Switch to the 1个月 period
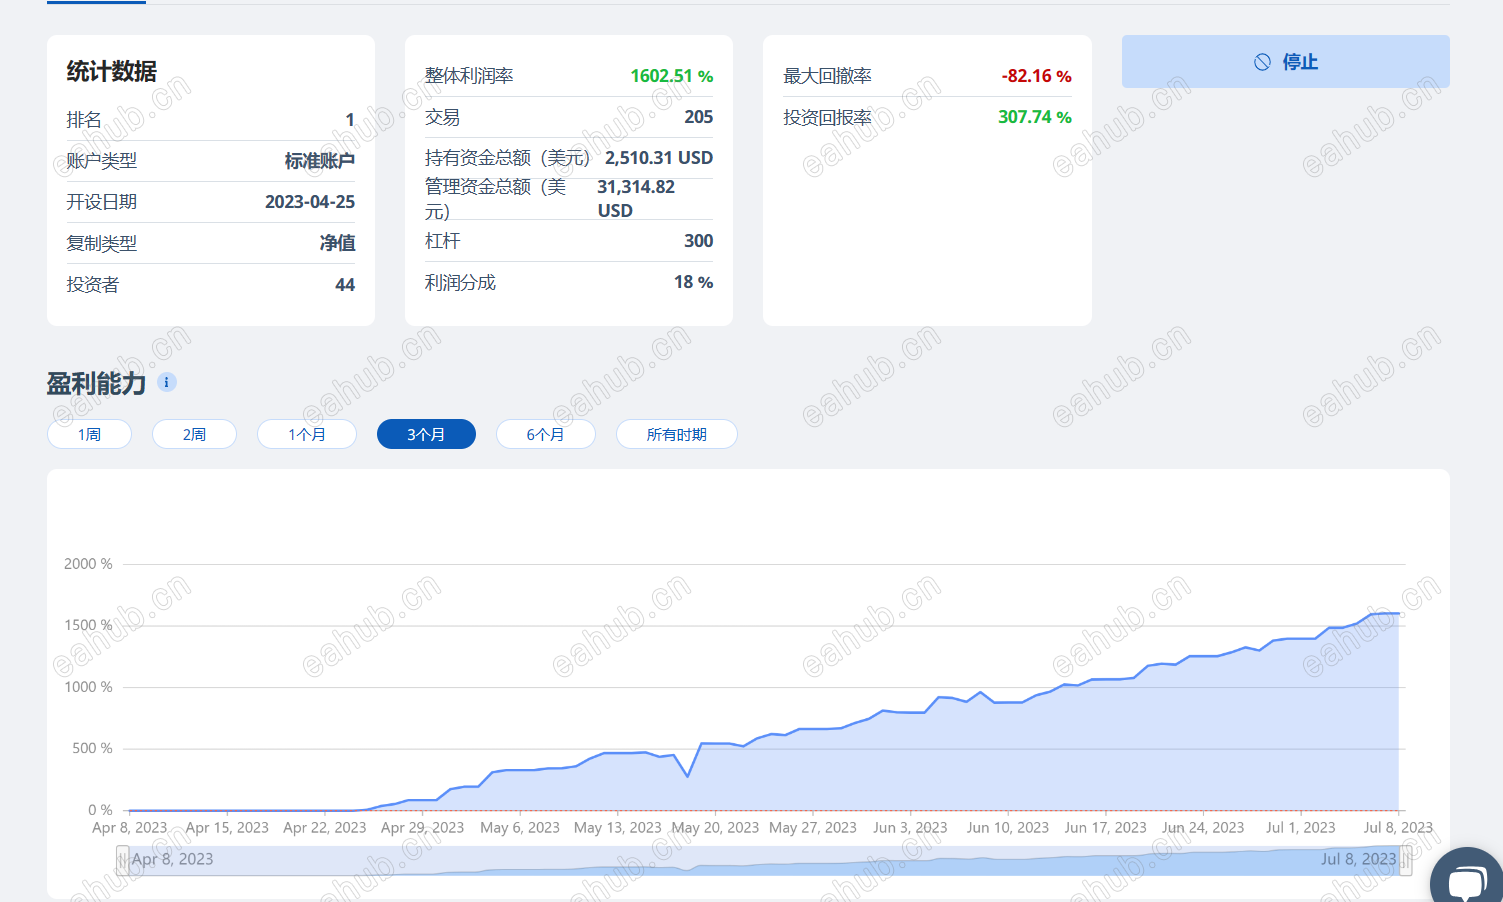This screenshot has width=1503, height=902. click(307, 434)
